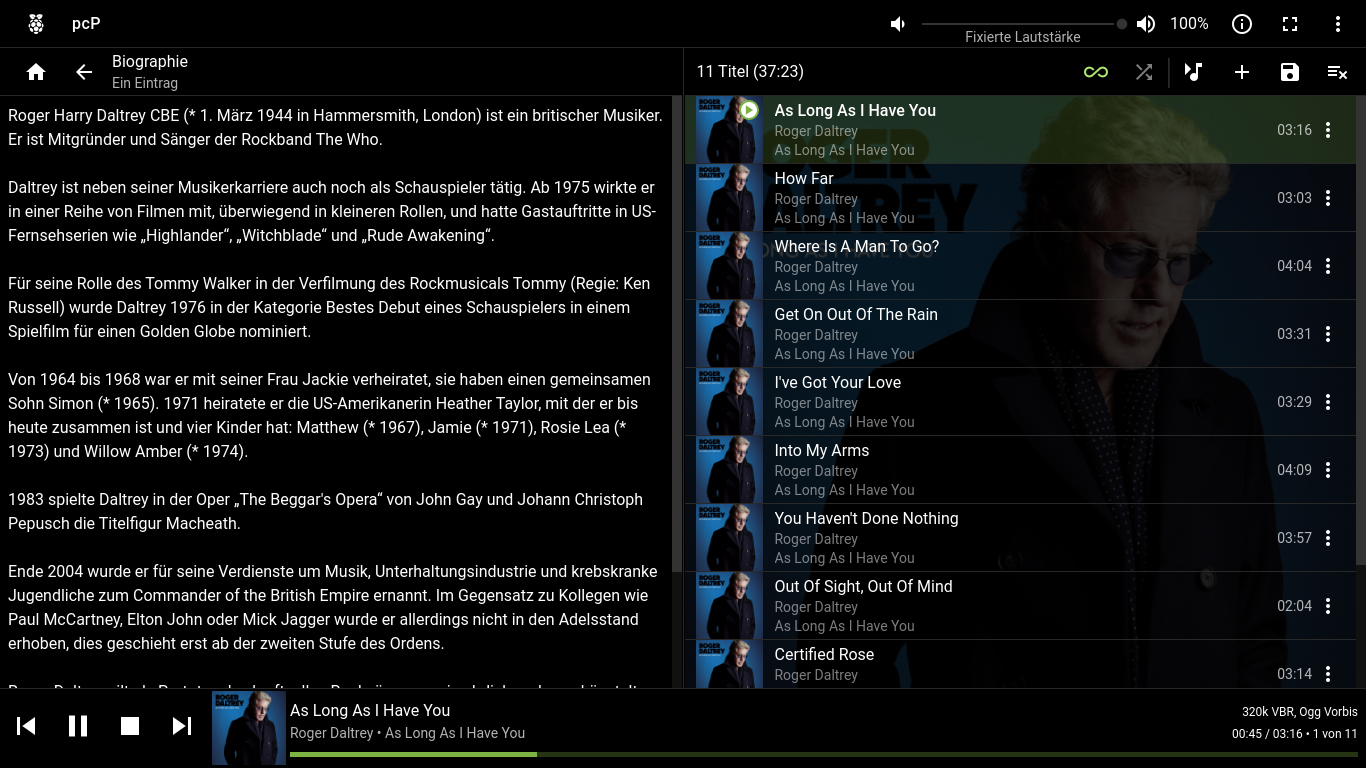Stop playback

(x=130, y=726)
